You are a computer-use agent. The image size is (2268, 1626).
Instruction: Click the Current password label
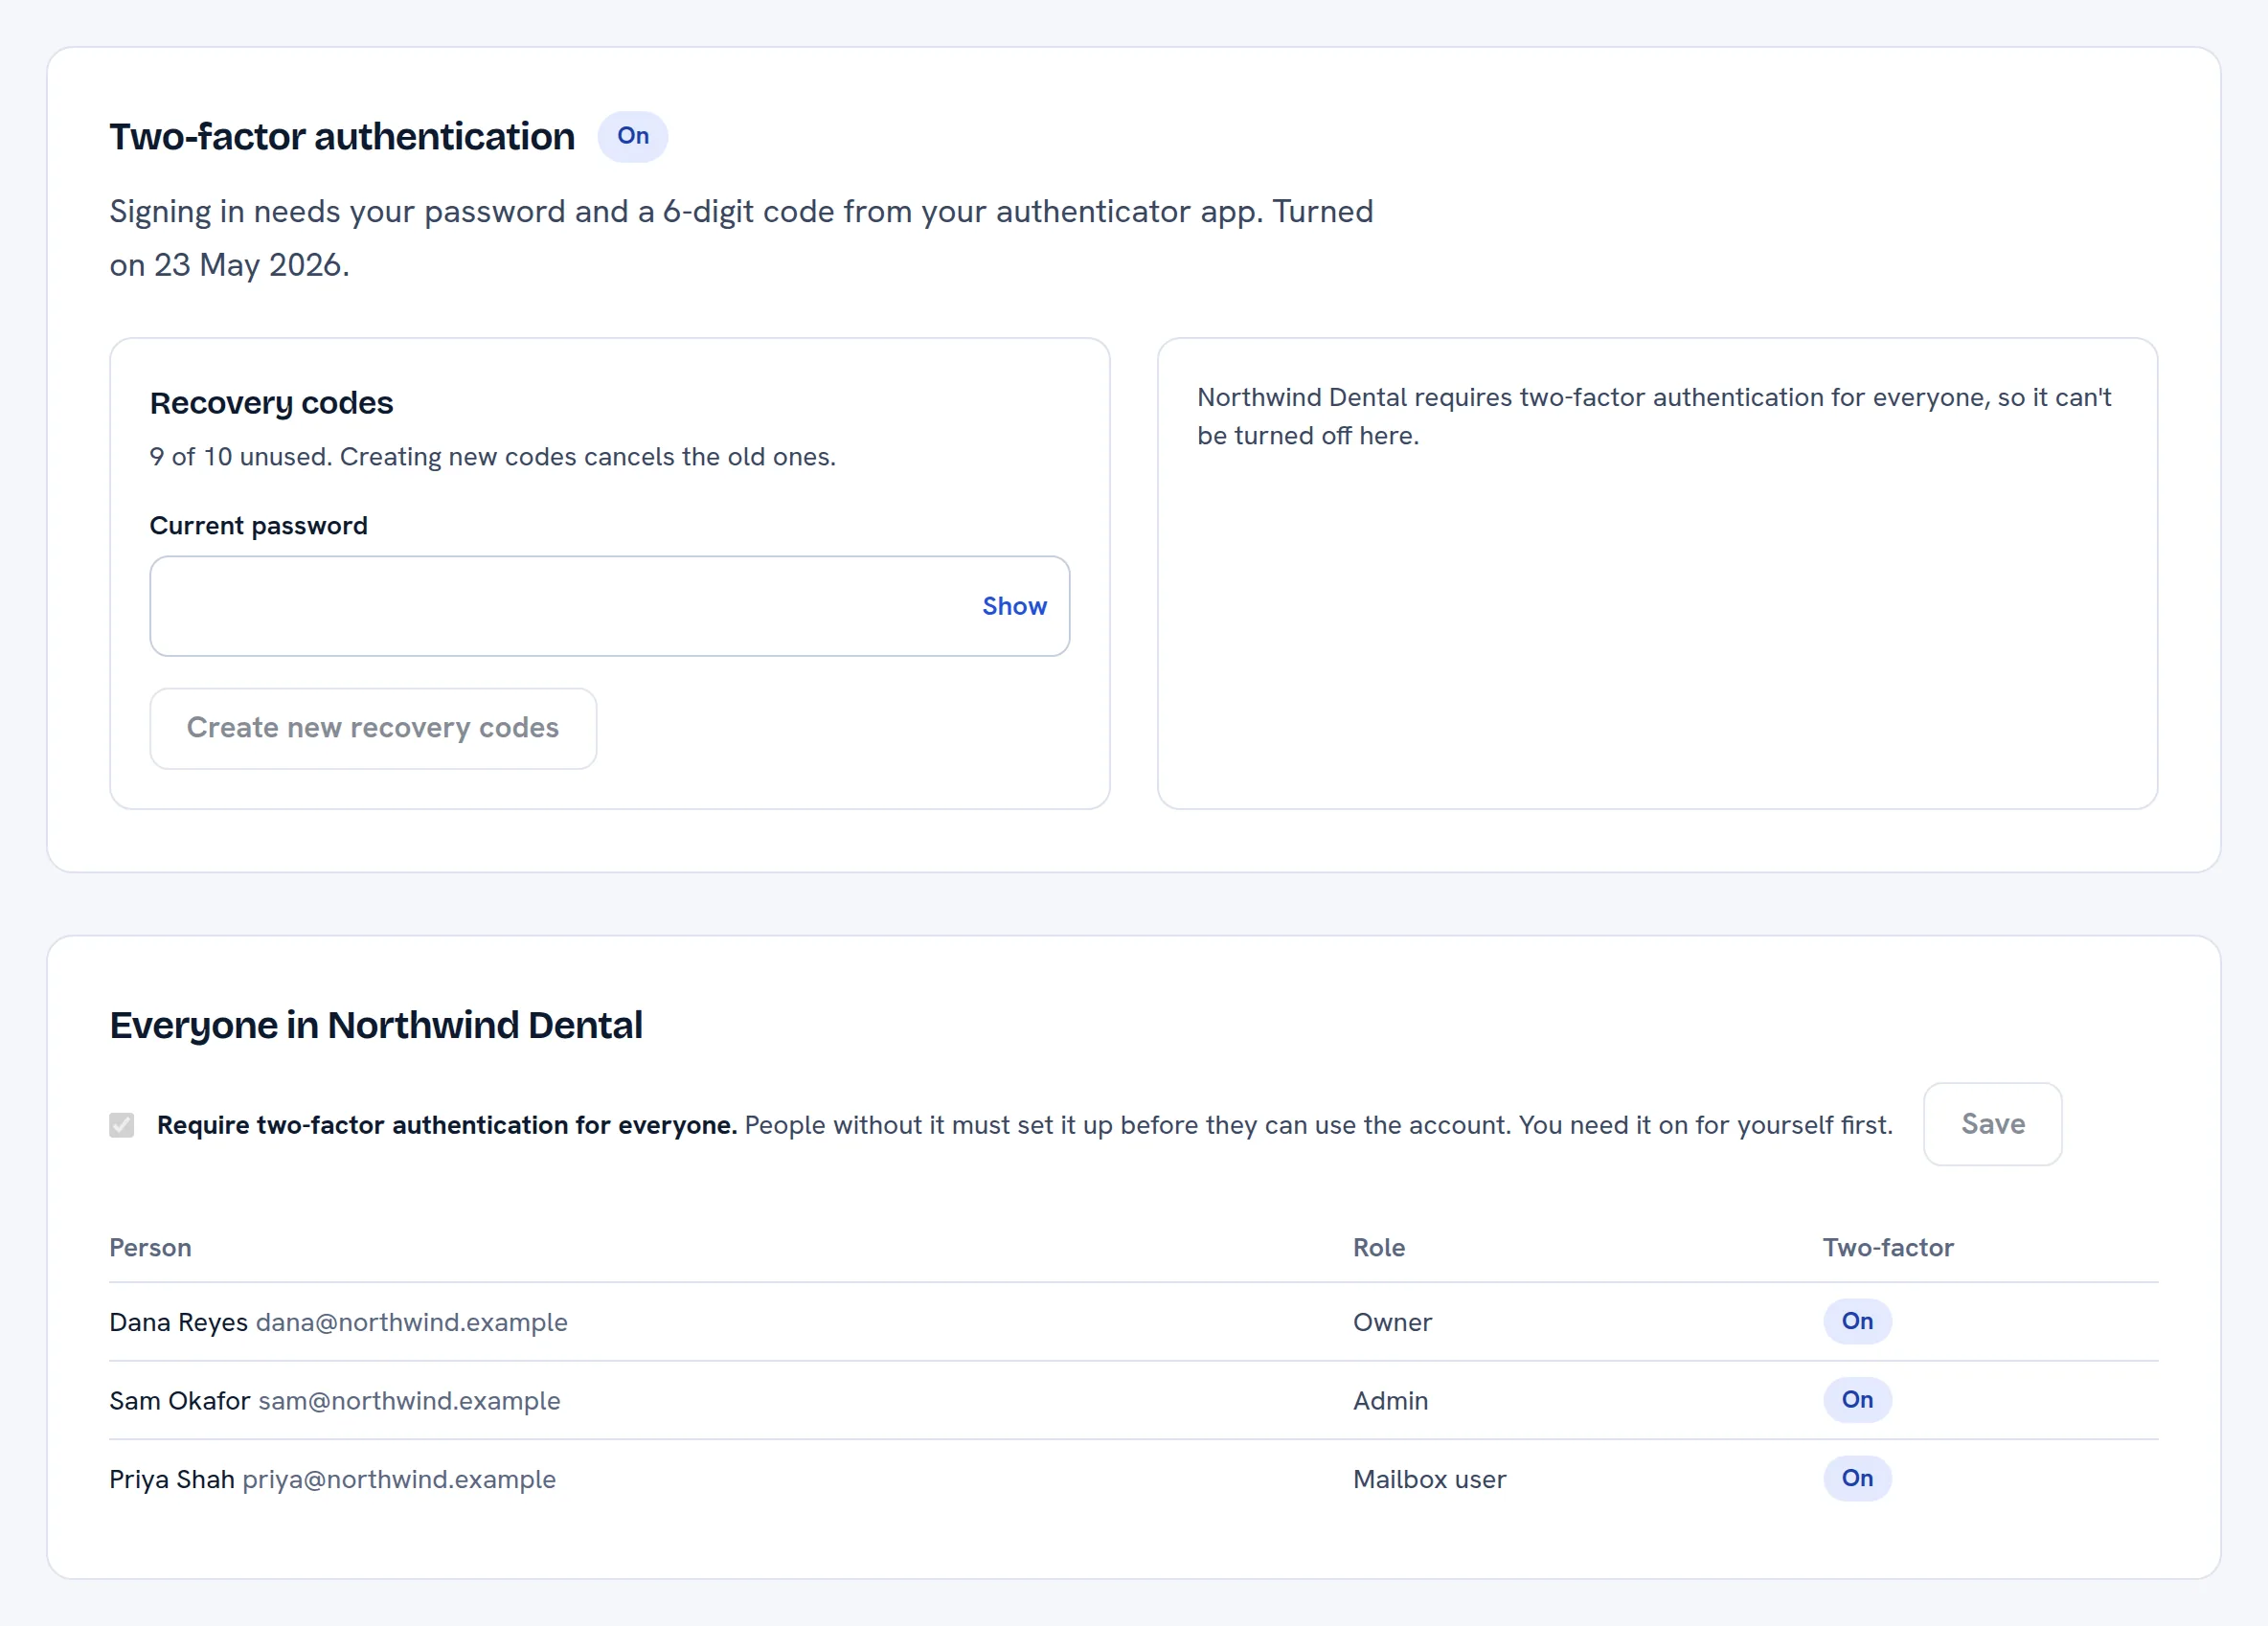(x=259, y=526)
